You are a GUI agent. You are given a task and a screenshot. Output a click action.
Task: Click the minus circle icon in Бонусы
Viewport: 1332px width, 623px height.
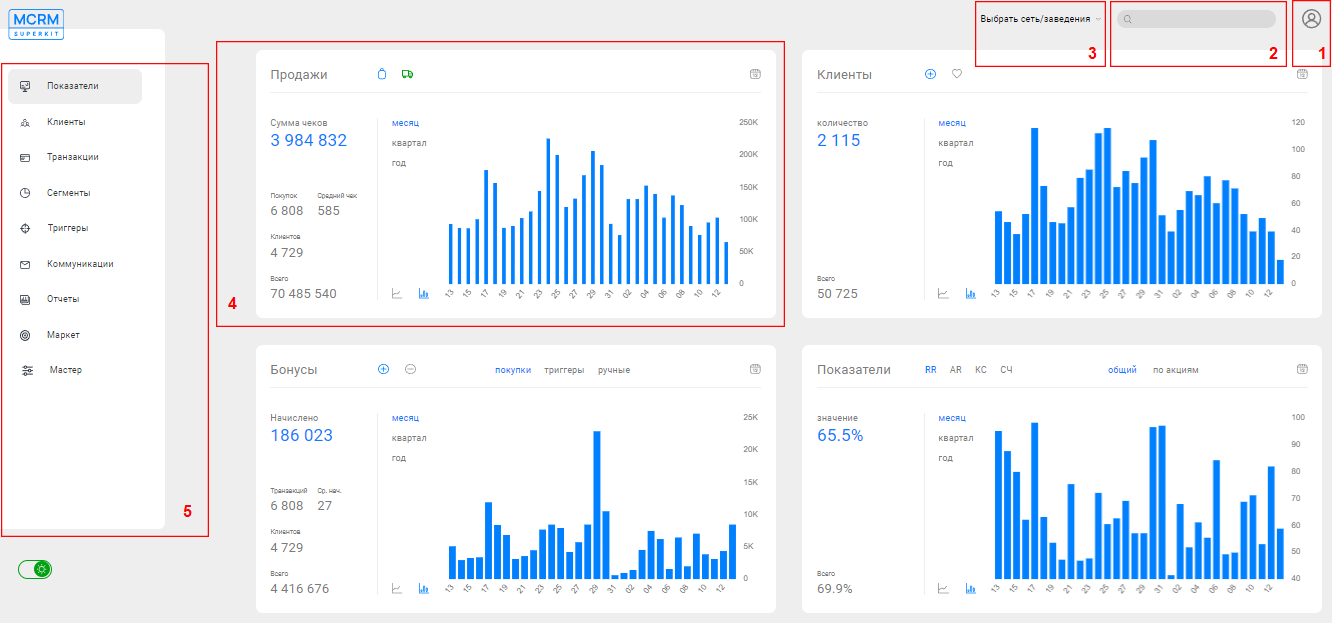click(410, 369)
